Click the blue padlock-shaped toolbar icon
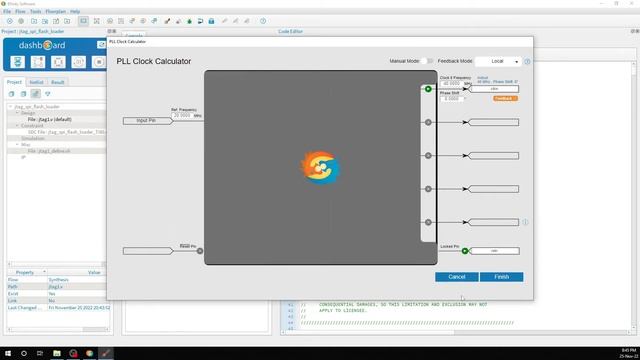This screenshot has width=640, height=360. (211, 21)
